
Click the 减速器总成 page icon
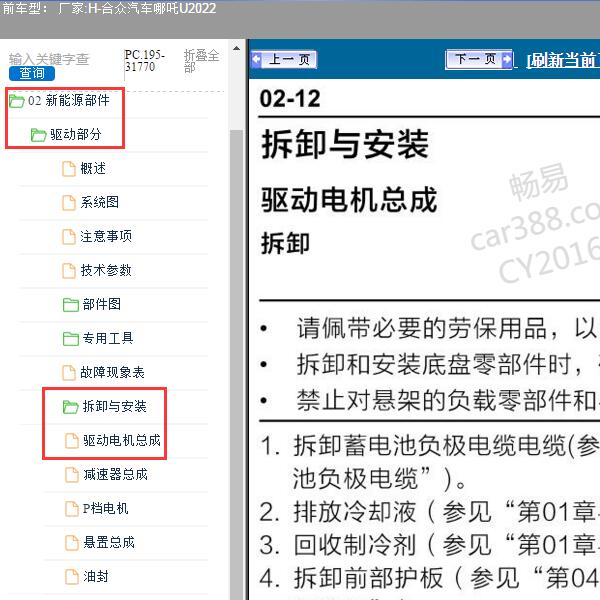click(72, 474)
